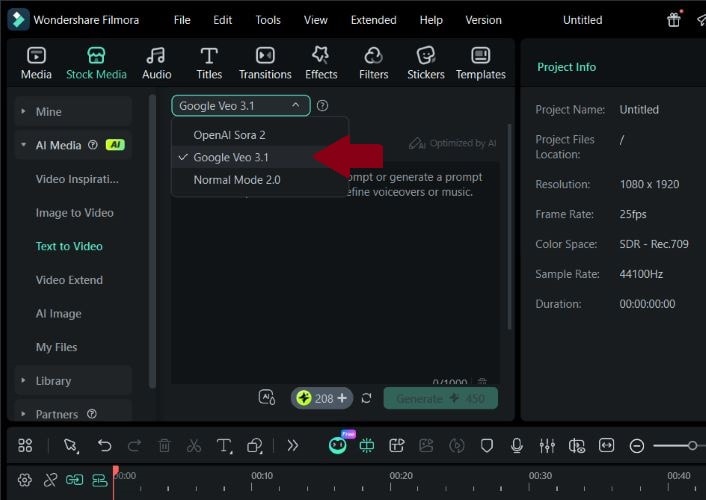The image size is (706, 500).
Task: Click Partners help question icon
Action: 92,414
